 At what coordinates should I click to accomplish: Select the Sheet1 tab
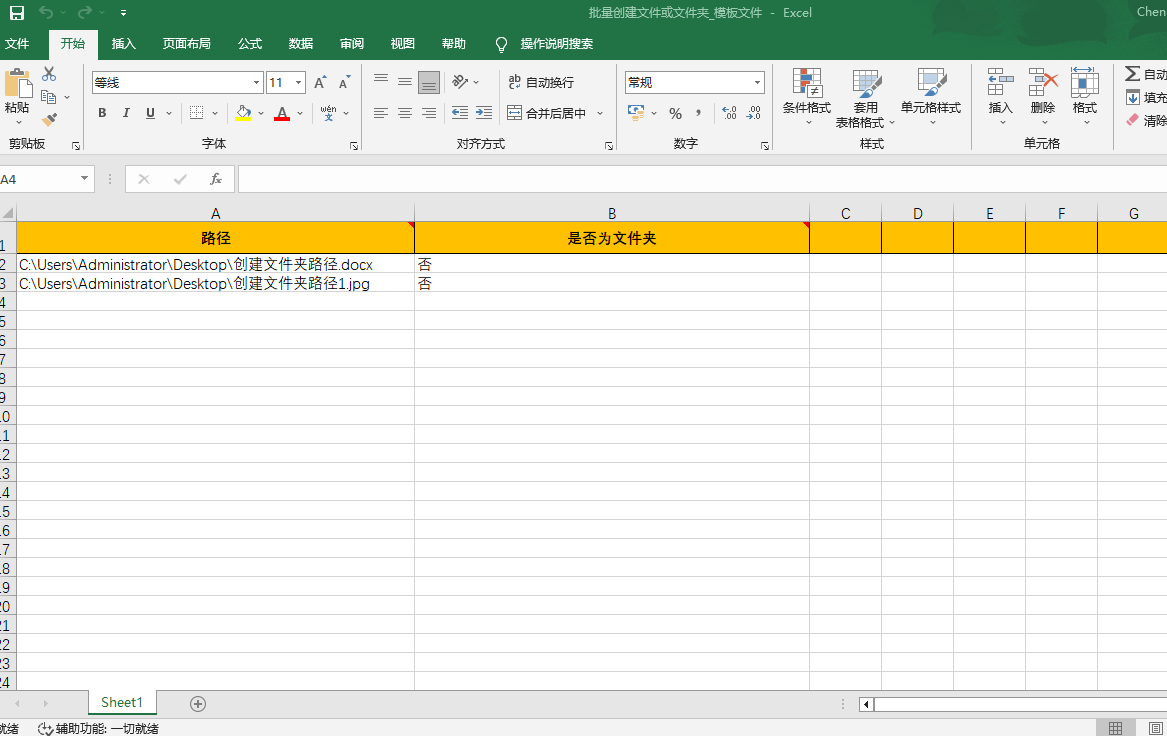pos(121,703)
